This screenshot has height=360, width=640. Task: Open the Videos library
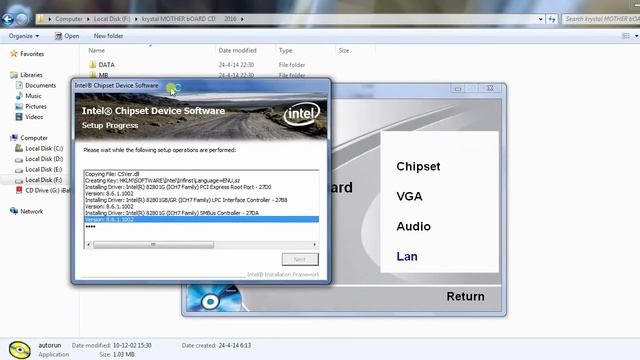(34, 117)
